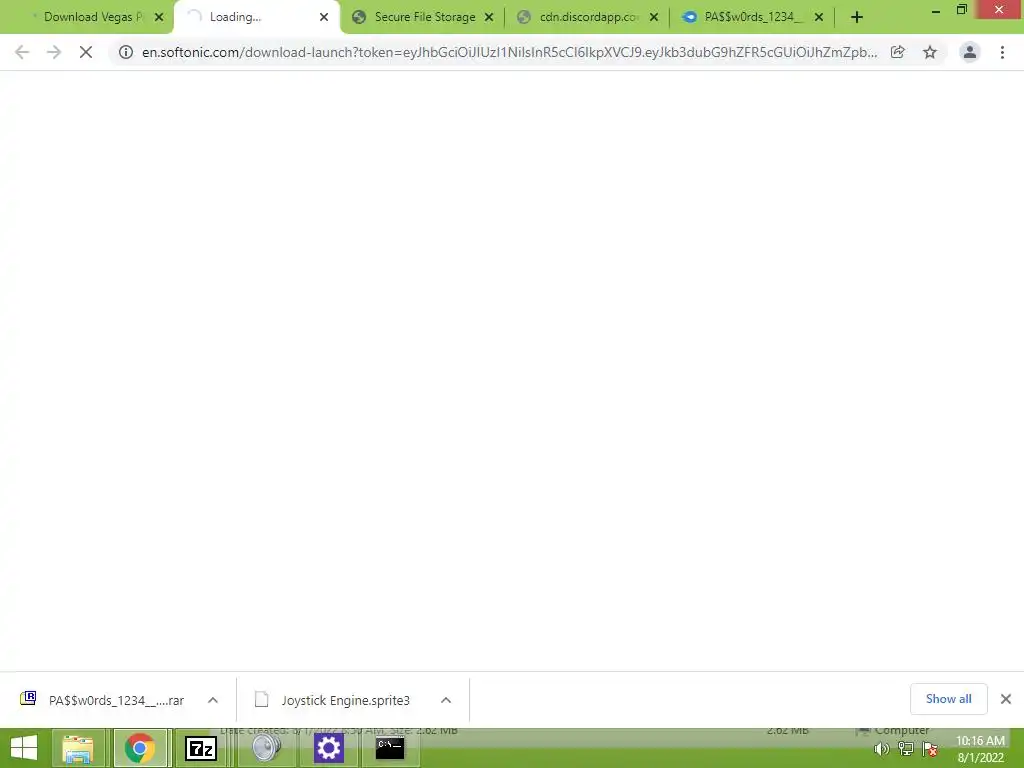Image resolution: width=1024 pixels, height=768 pixels.
Task: Open network status in system tray
Action: [x=906, y=750]
